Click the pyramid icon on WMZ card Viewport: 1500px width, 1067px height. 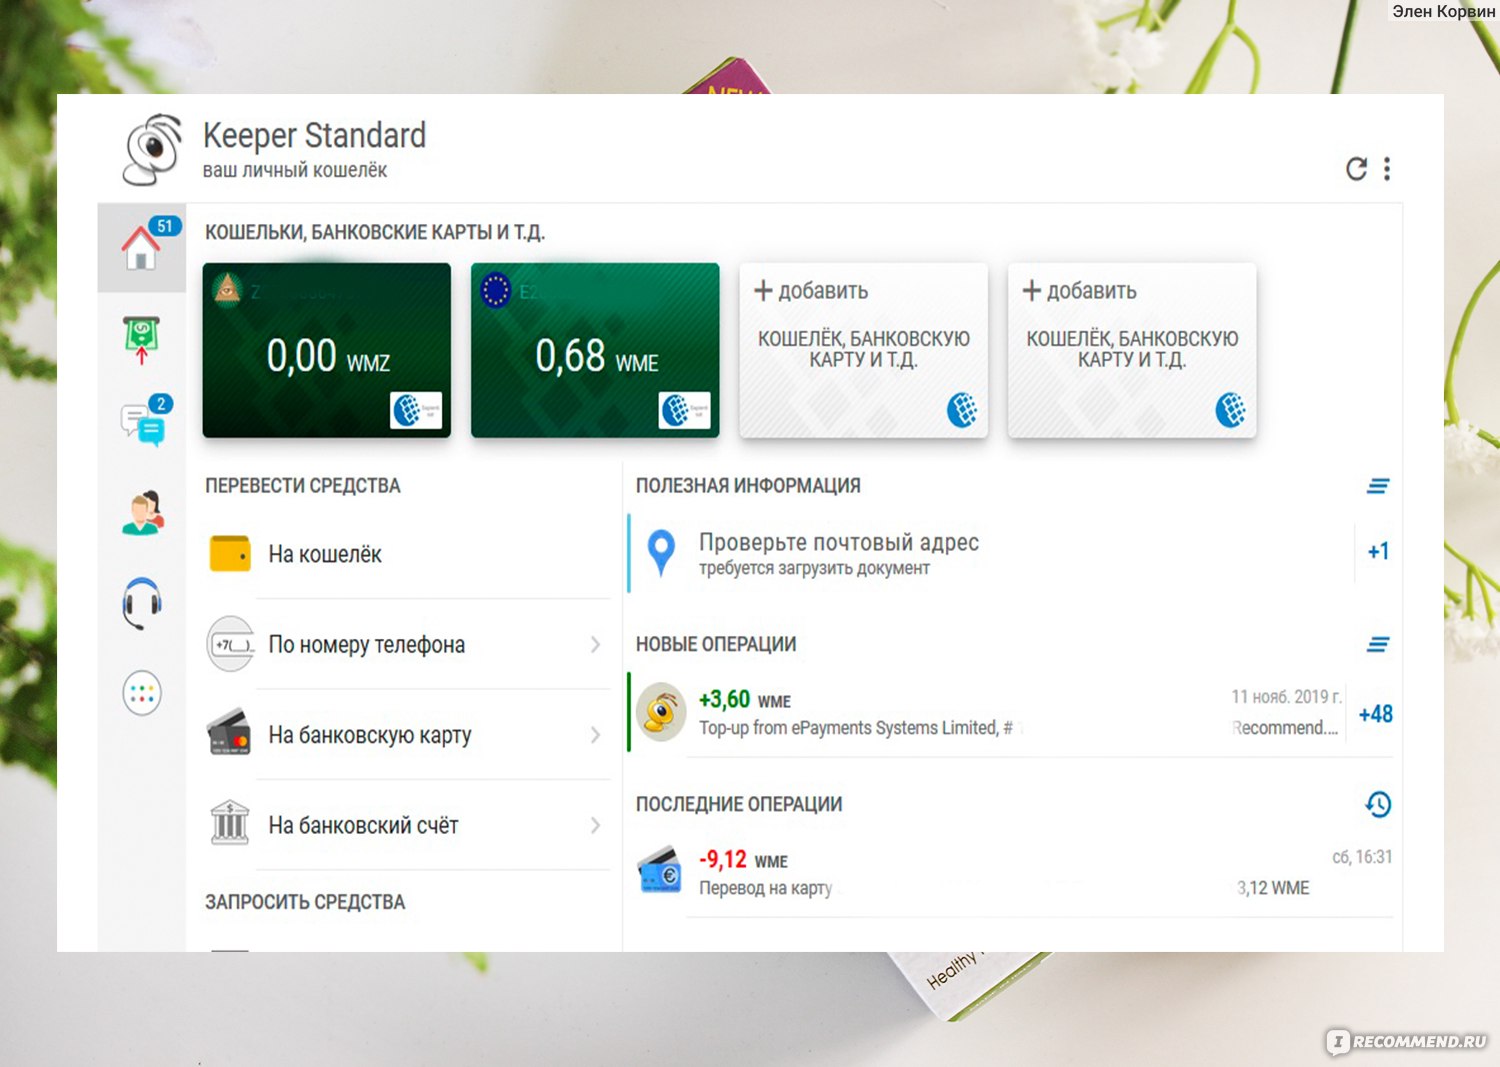click(228, 290)
